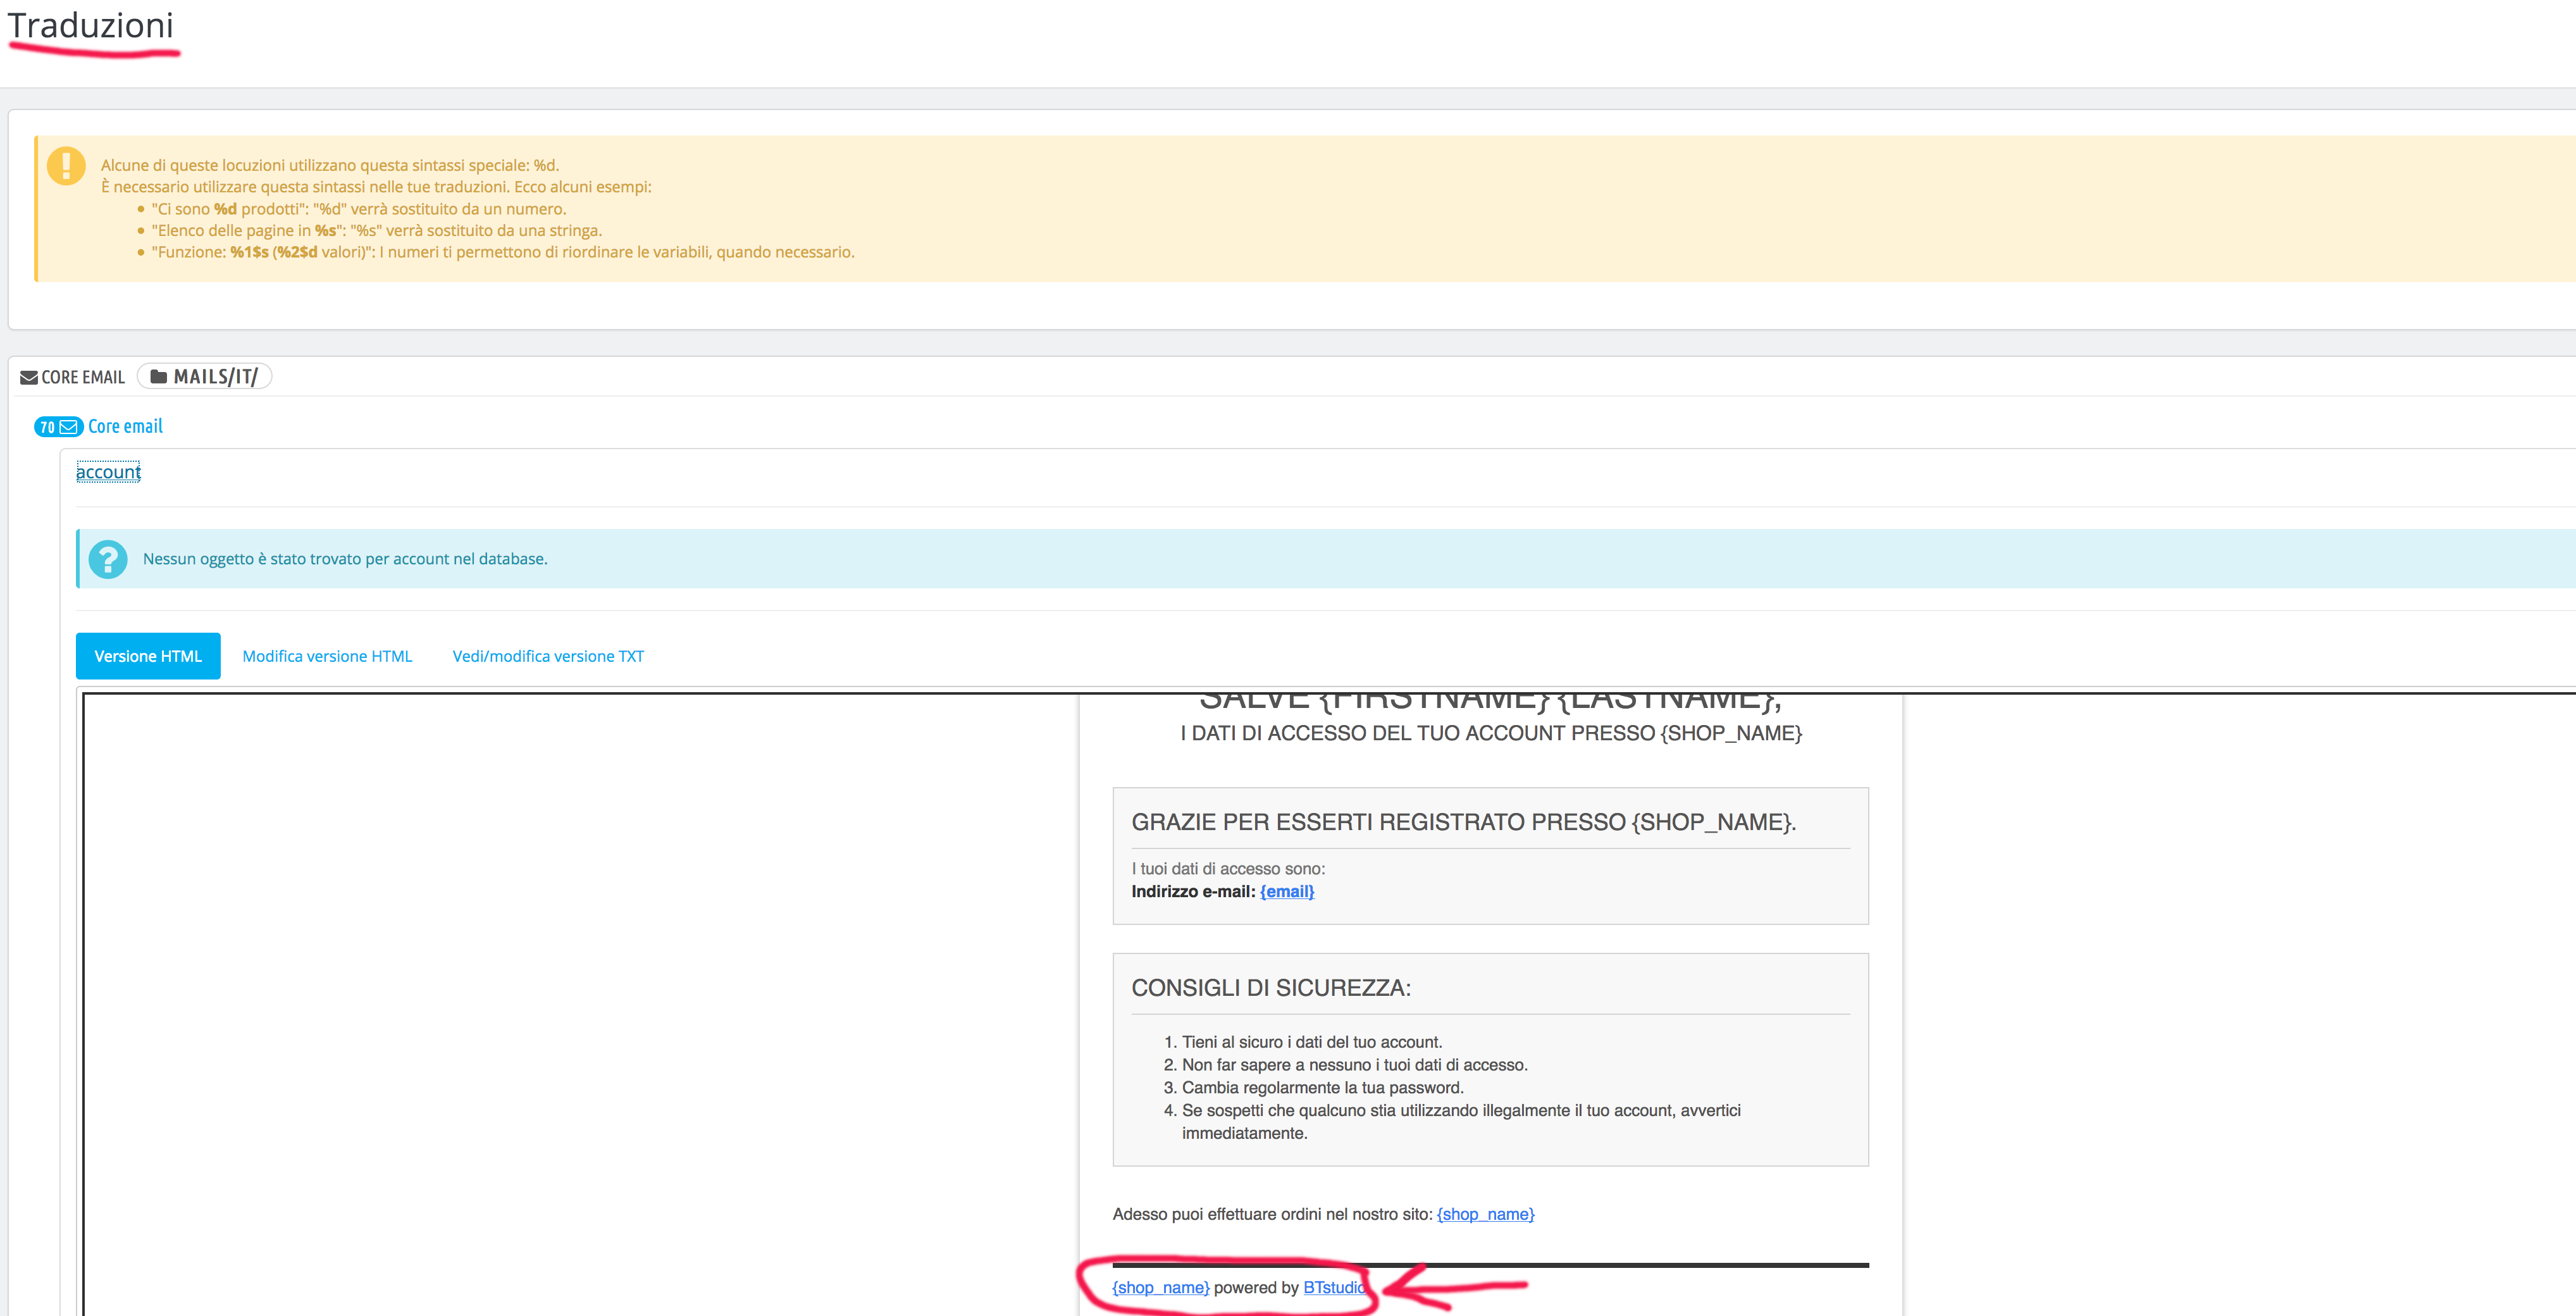
Task: Open {shop_name} link after 'nostro sito'
Action: 1485,1214
